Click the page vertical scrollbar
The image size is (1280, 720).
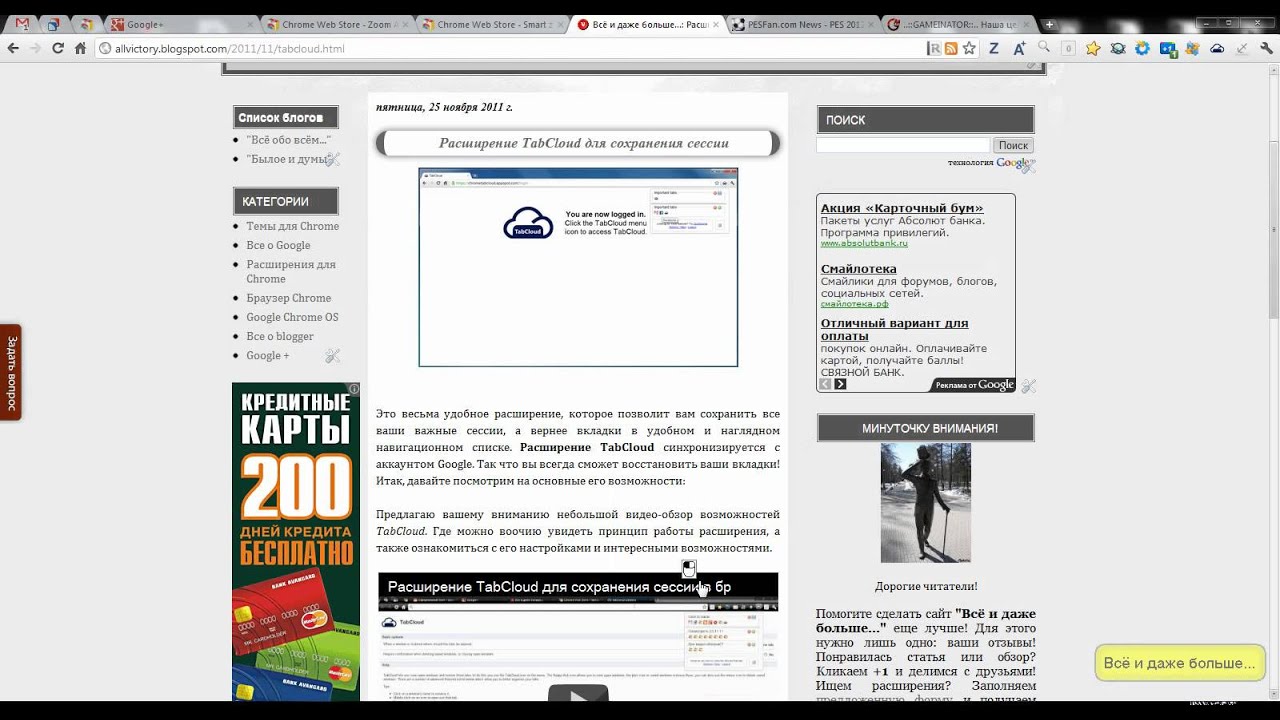[1273, 230]
